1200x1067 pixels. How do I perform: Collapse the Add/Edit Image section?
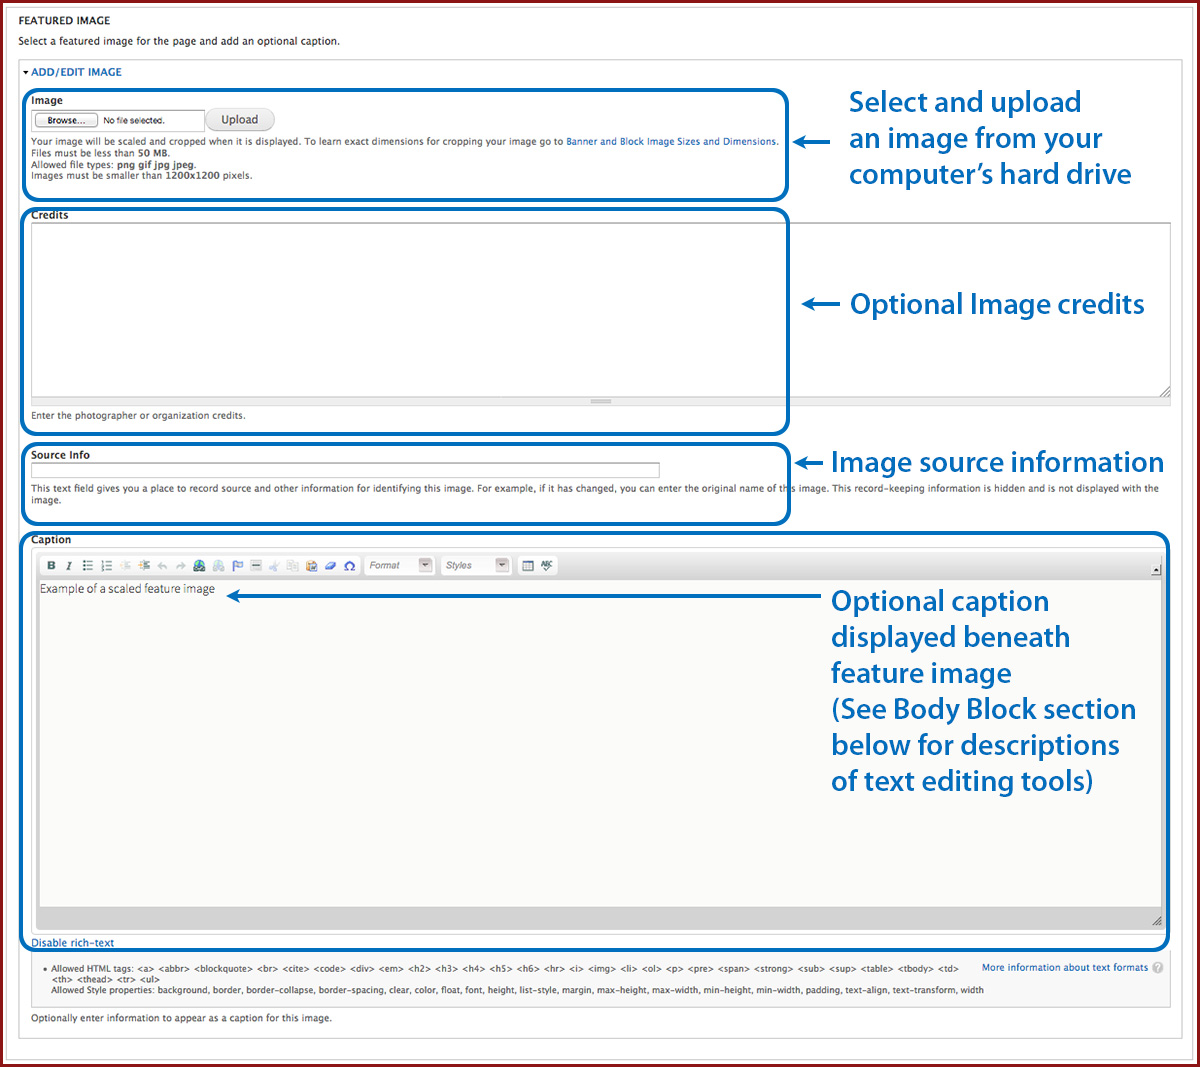click(76, 72)
